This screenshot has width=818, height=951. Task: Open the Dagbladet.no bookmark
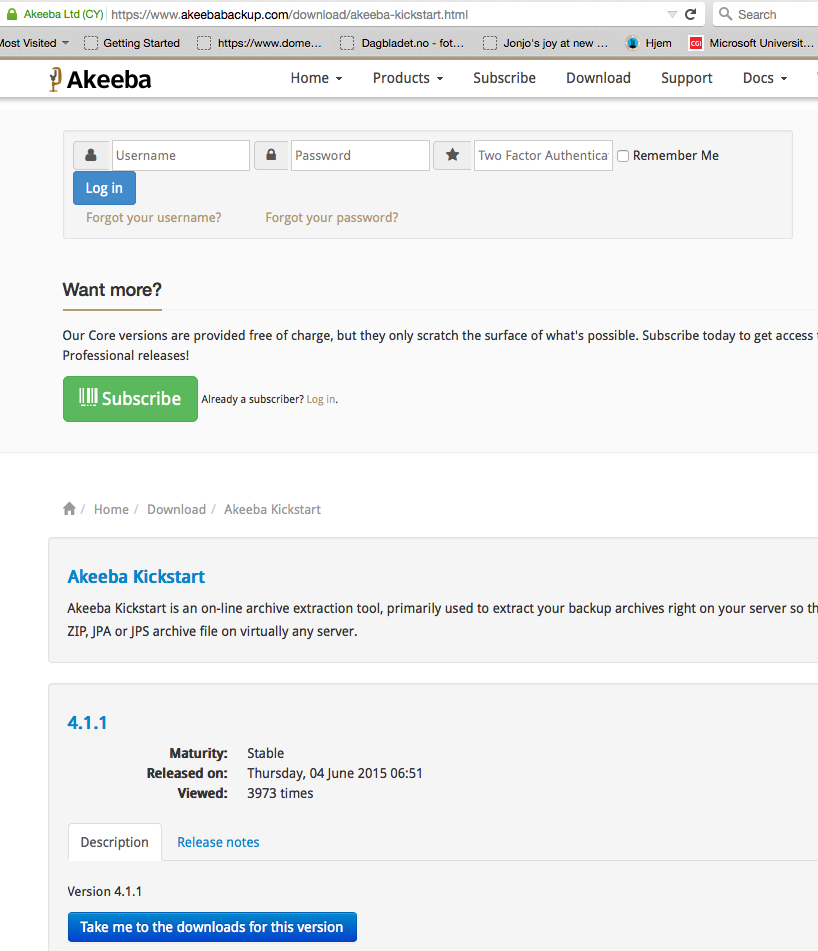[x=403, y=43]
